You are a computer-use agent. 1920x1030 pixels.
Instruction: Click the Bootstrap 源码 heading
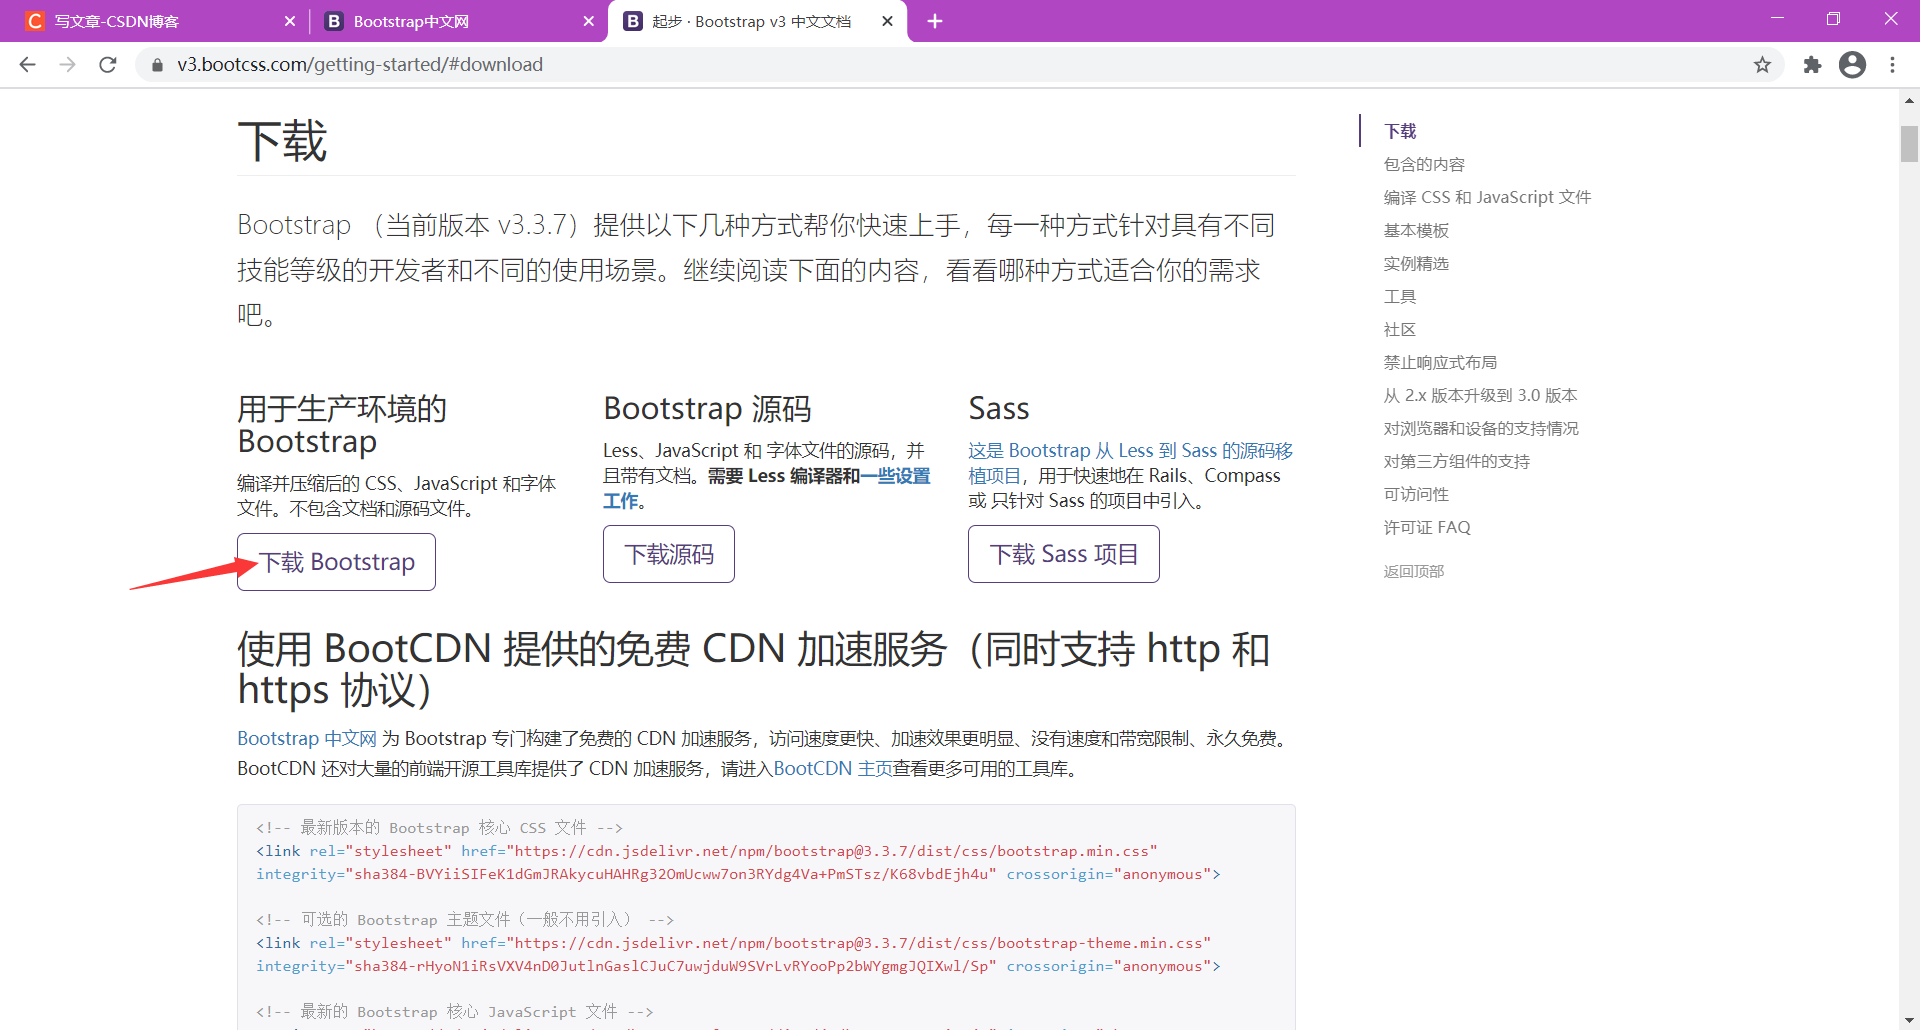pyautogui.click(x=707, y=408)
